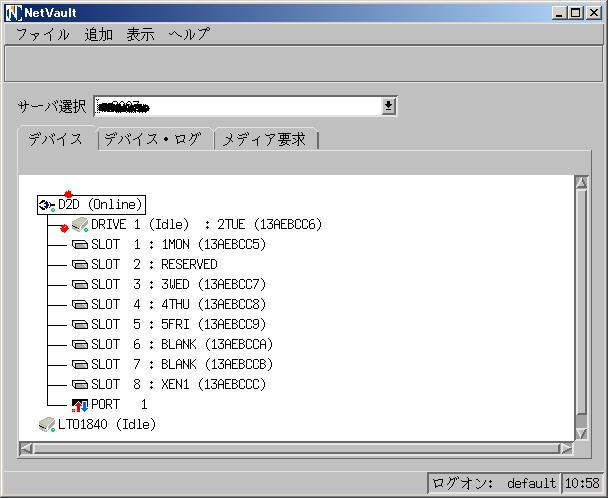The image size is (608, 498).
Task: Click the SLOT 8 XEN1 slot icon
Action: pos(80,384)
